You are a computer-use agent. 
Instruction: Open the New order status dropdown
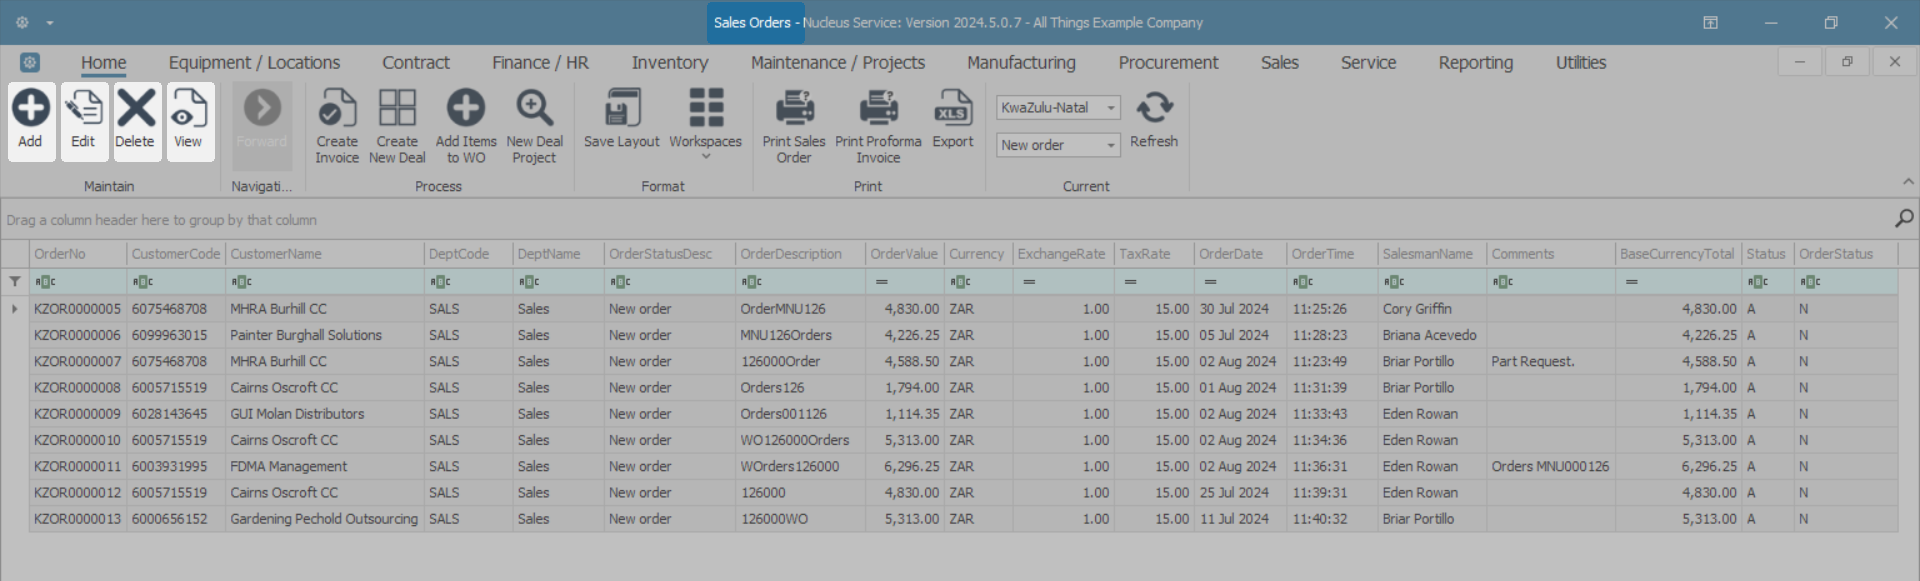1110,146
